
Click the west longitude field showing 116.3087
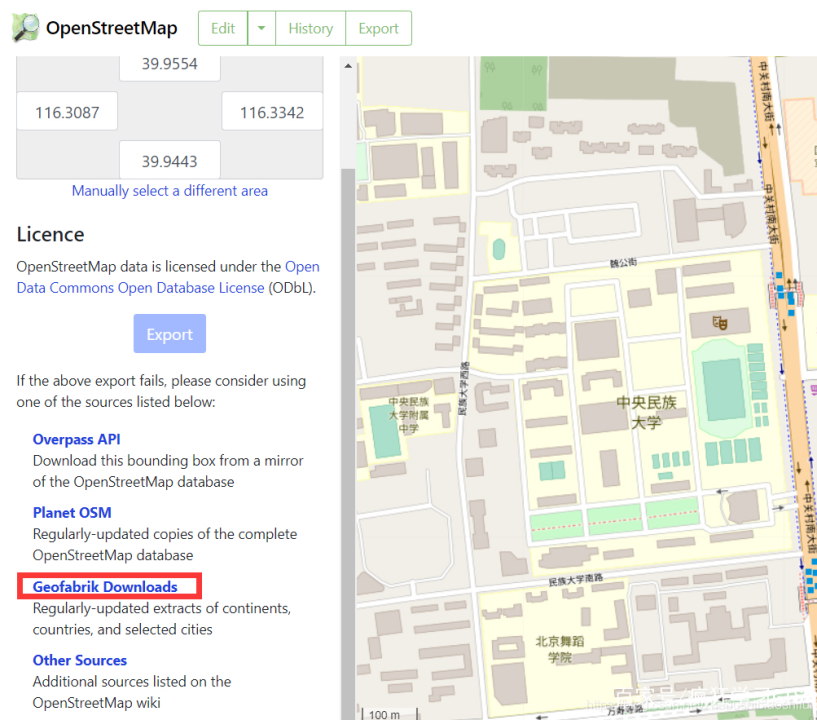tap(67, 111)
